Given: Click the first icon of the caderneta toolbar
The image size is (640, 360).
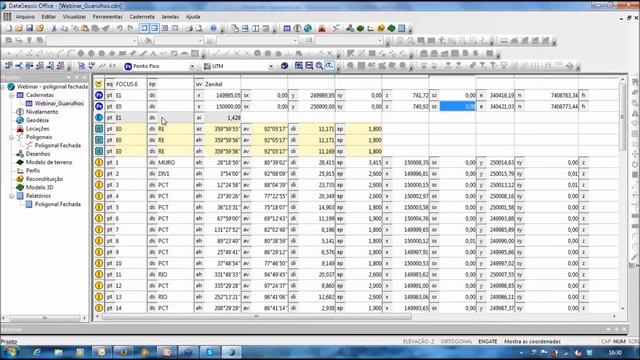Looking at the screenshot, I should pos(9,66).
